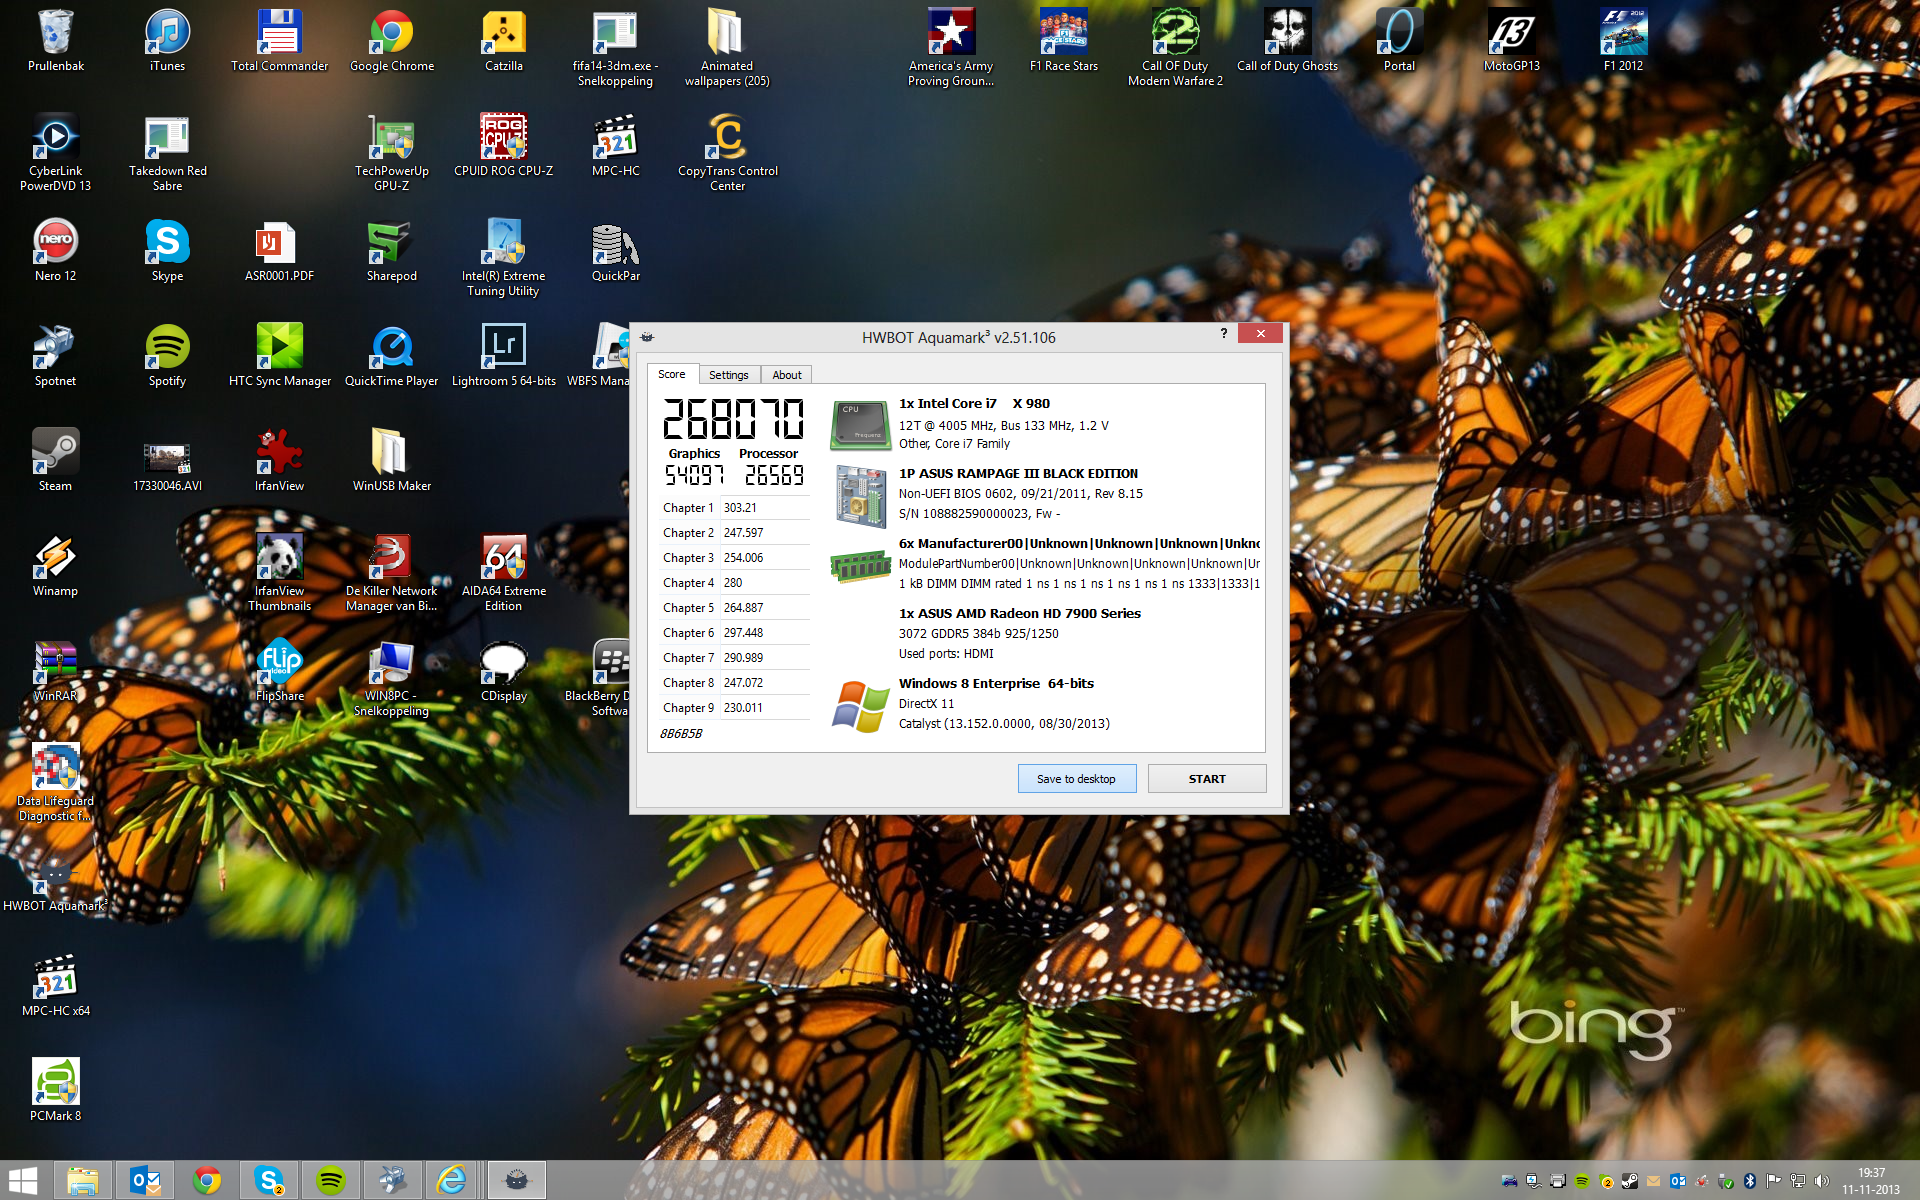This screenshot has height=1200, width=1920.
Task: Select the Call of Duty Ghosts icon
Action: tap(1287, 40)
